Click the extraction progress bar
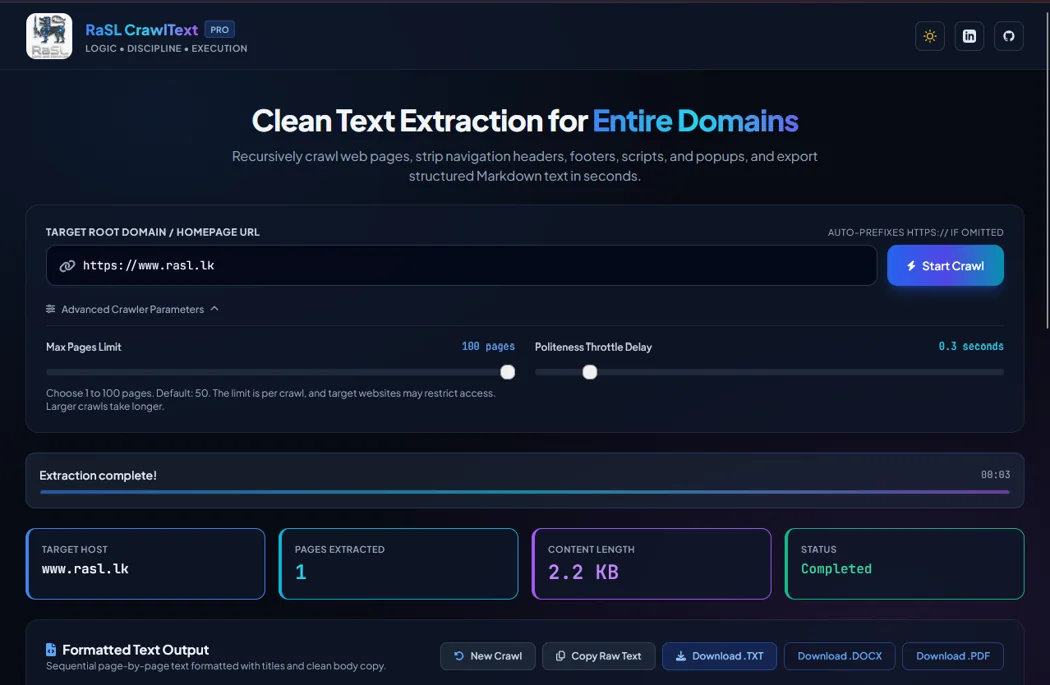The image size is (1050, 685). point(524,492)
